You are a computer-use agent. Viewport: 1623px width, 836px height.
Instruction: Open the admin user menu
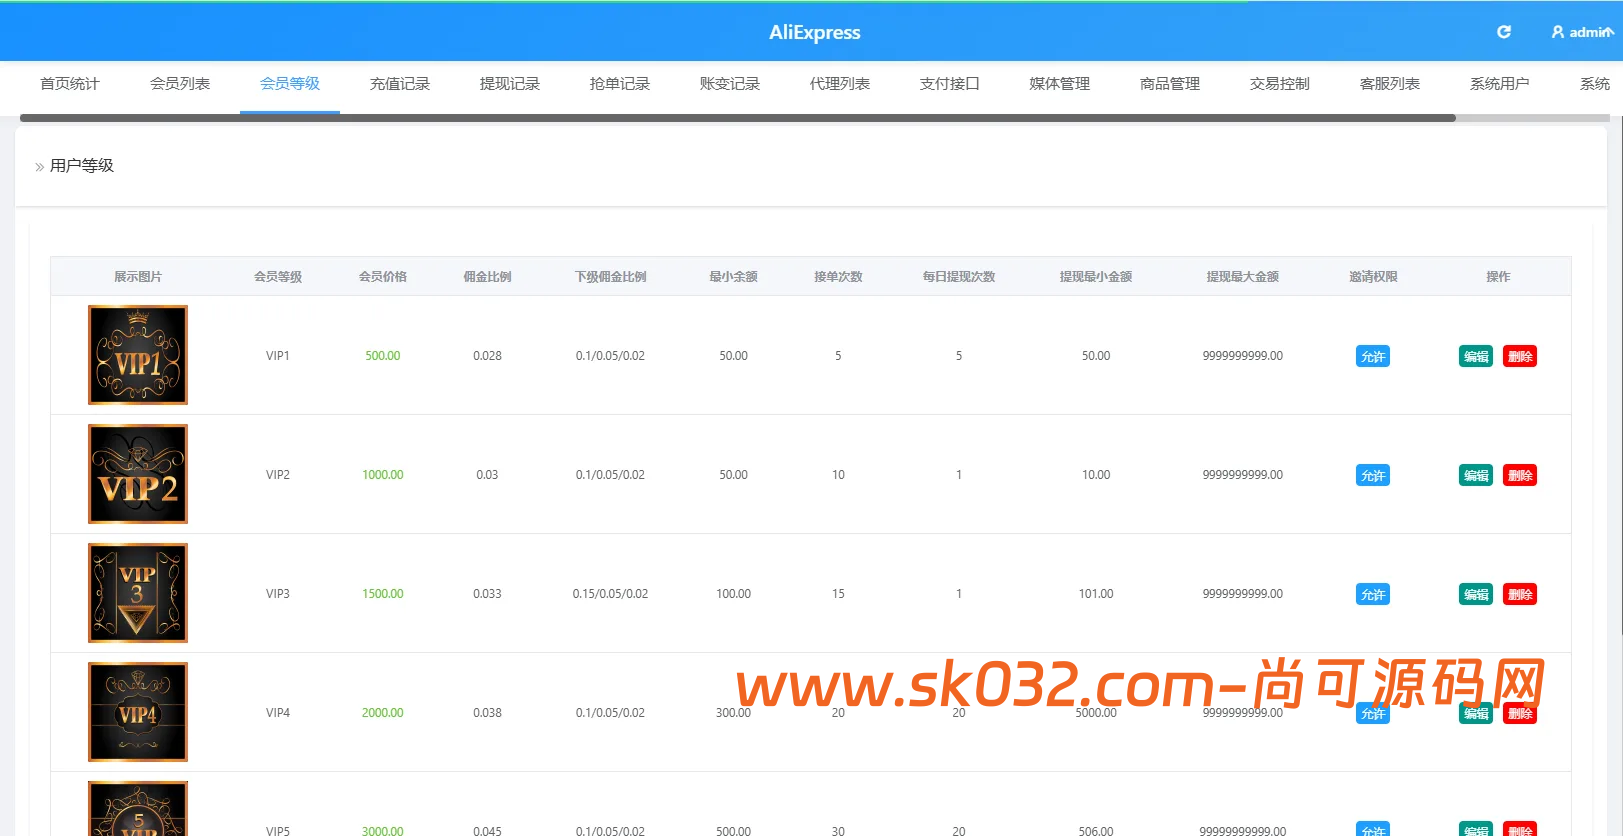pos(1582,32)
